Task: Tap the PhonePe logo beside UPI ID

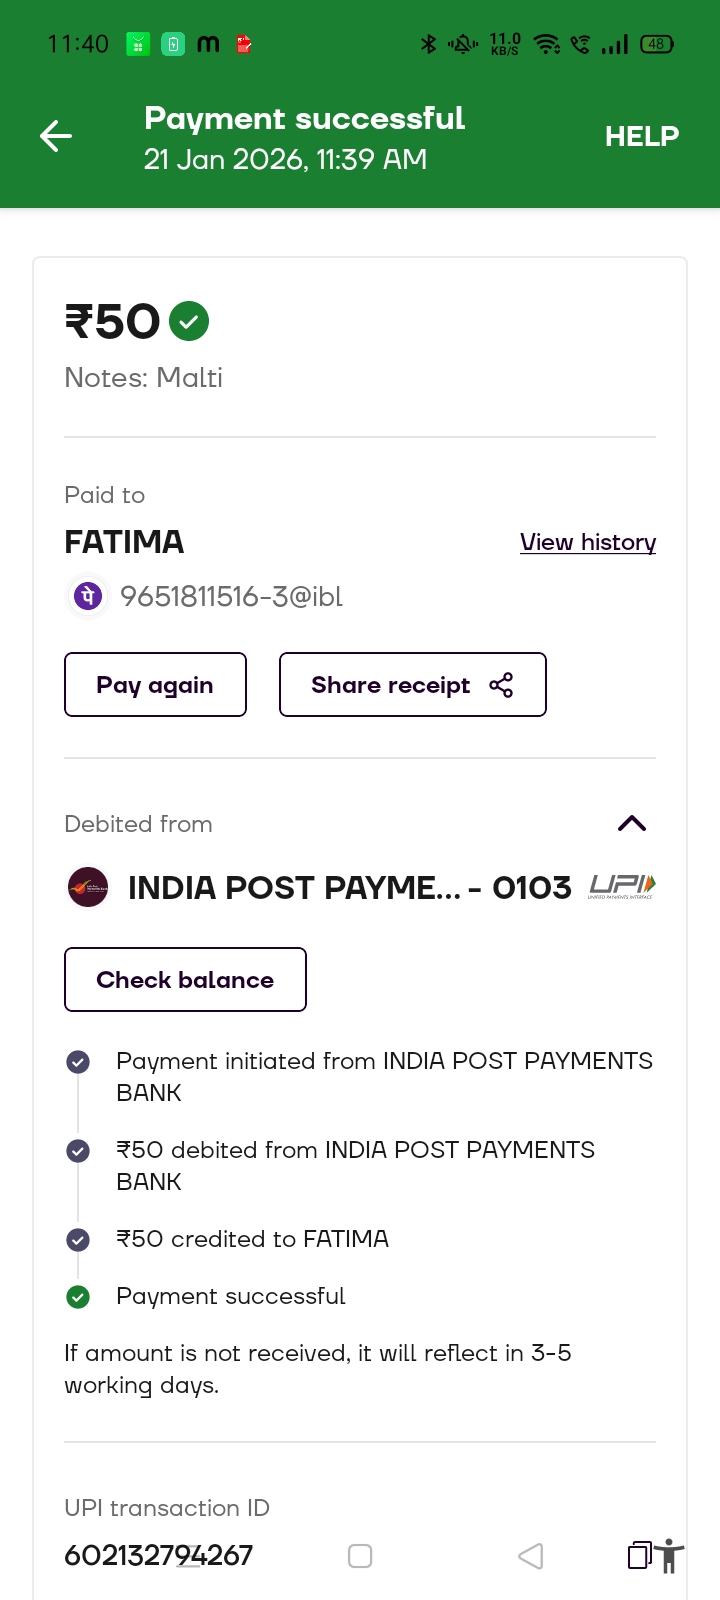Action: click(x=88, y=597)
